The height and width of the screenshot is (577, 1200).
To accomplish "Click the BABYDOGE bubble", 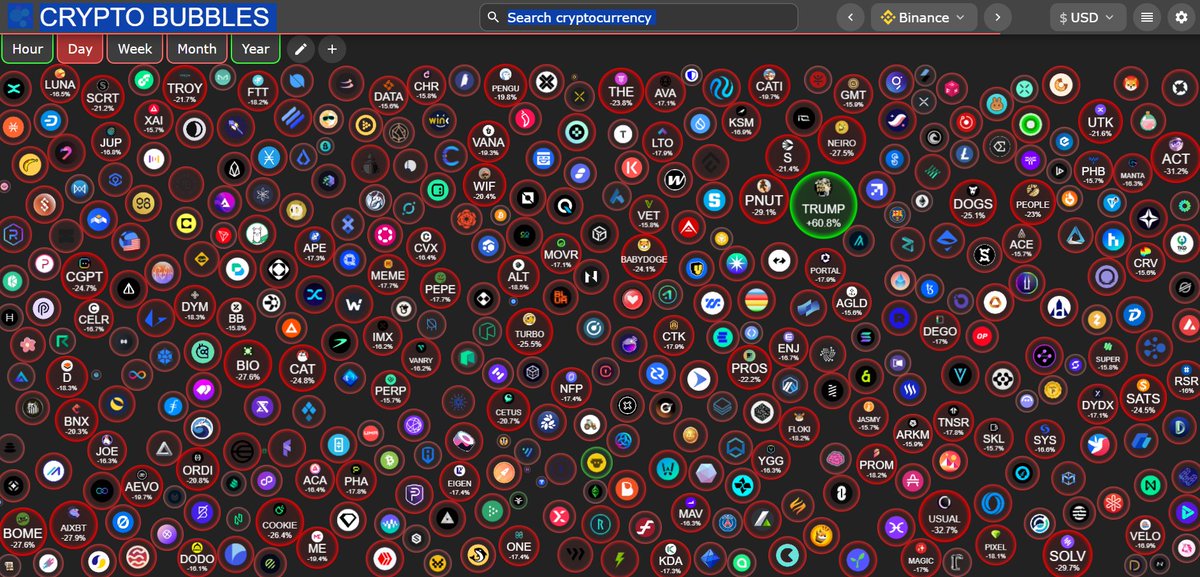I will (644, 257).
